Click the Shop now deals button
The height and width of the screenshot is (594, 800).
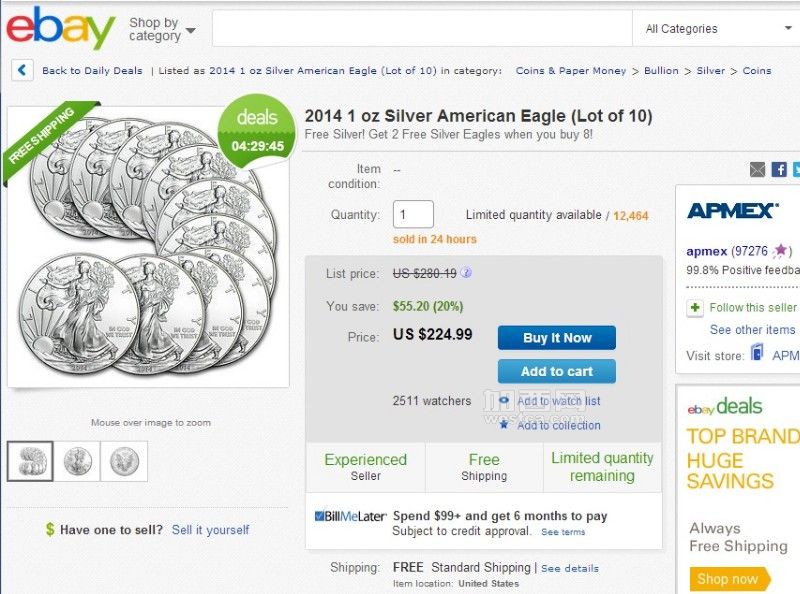coord(730,580)
